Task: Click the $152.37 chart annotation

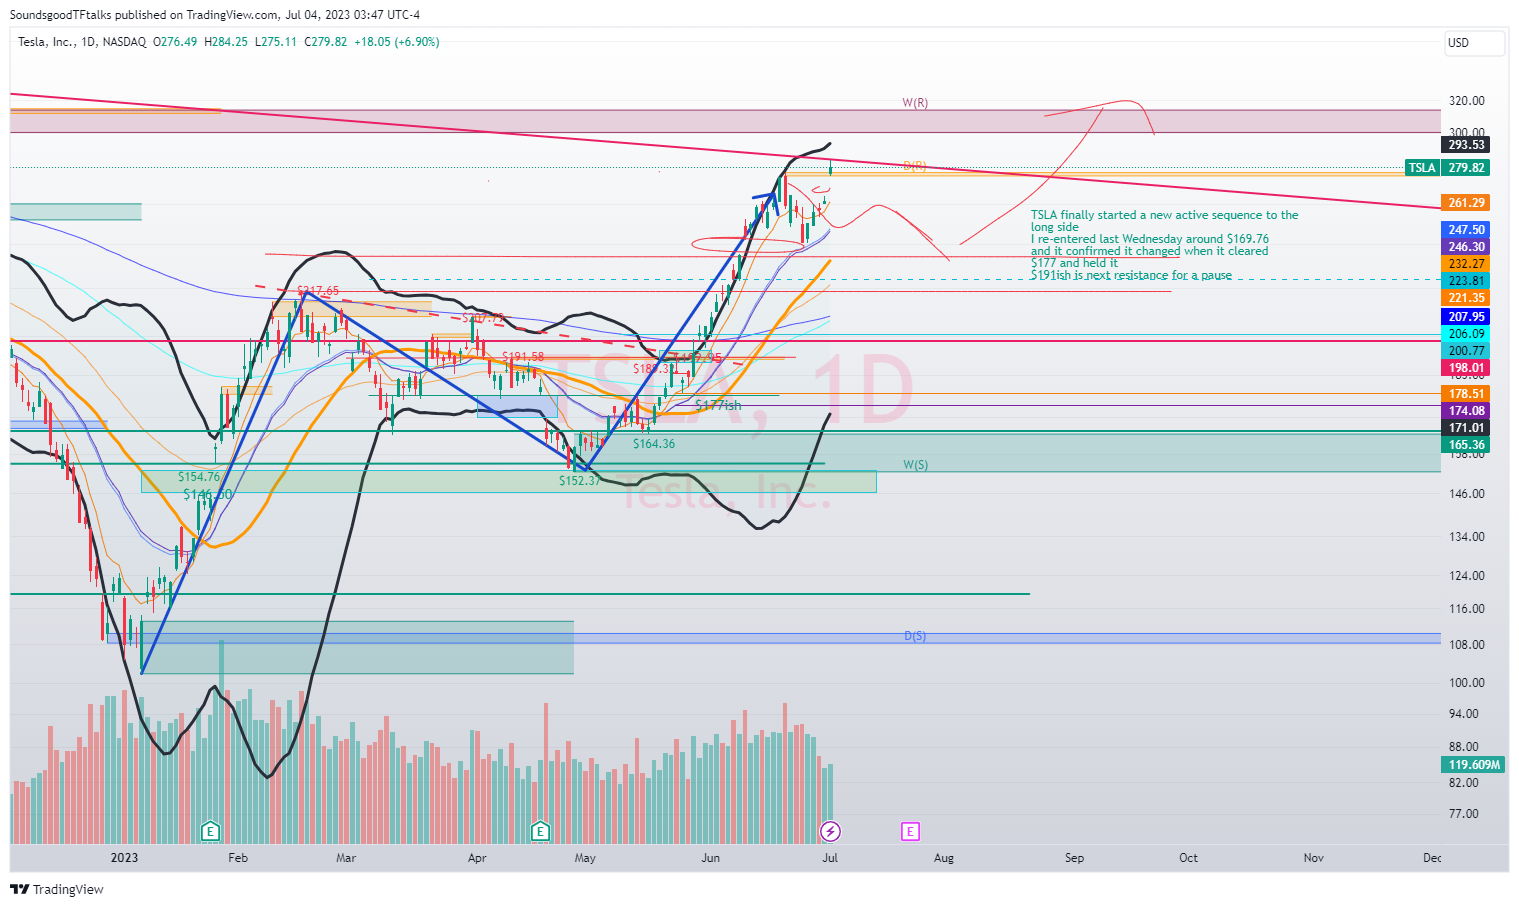Action: pos(580,481)
